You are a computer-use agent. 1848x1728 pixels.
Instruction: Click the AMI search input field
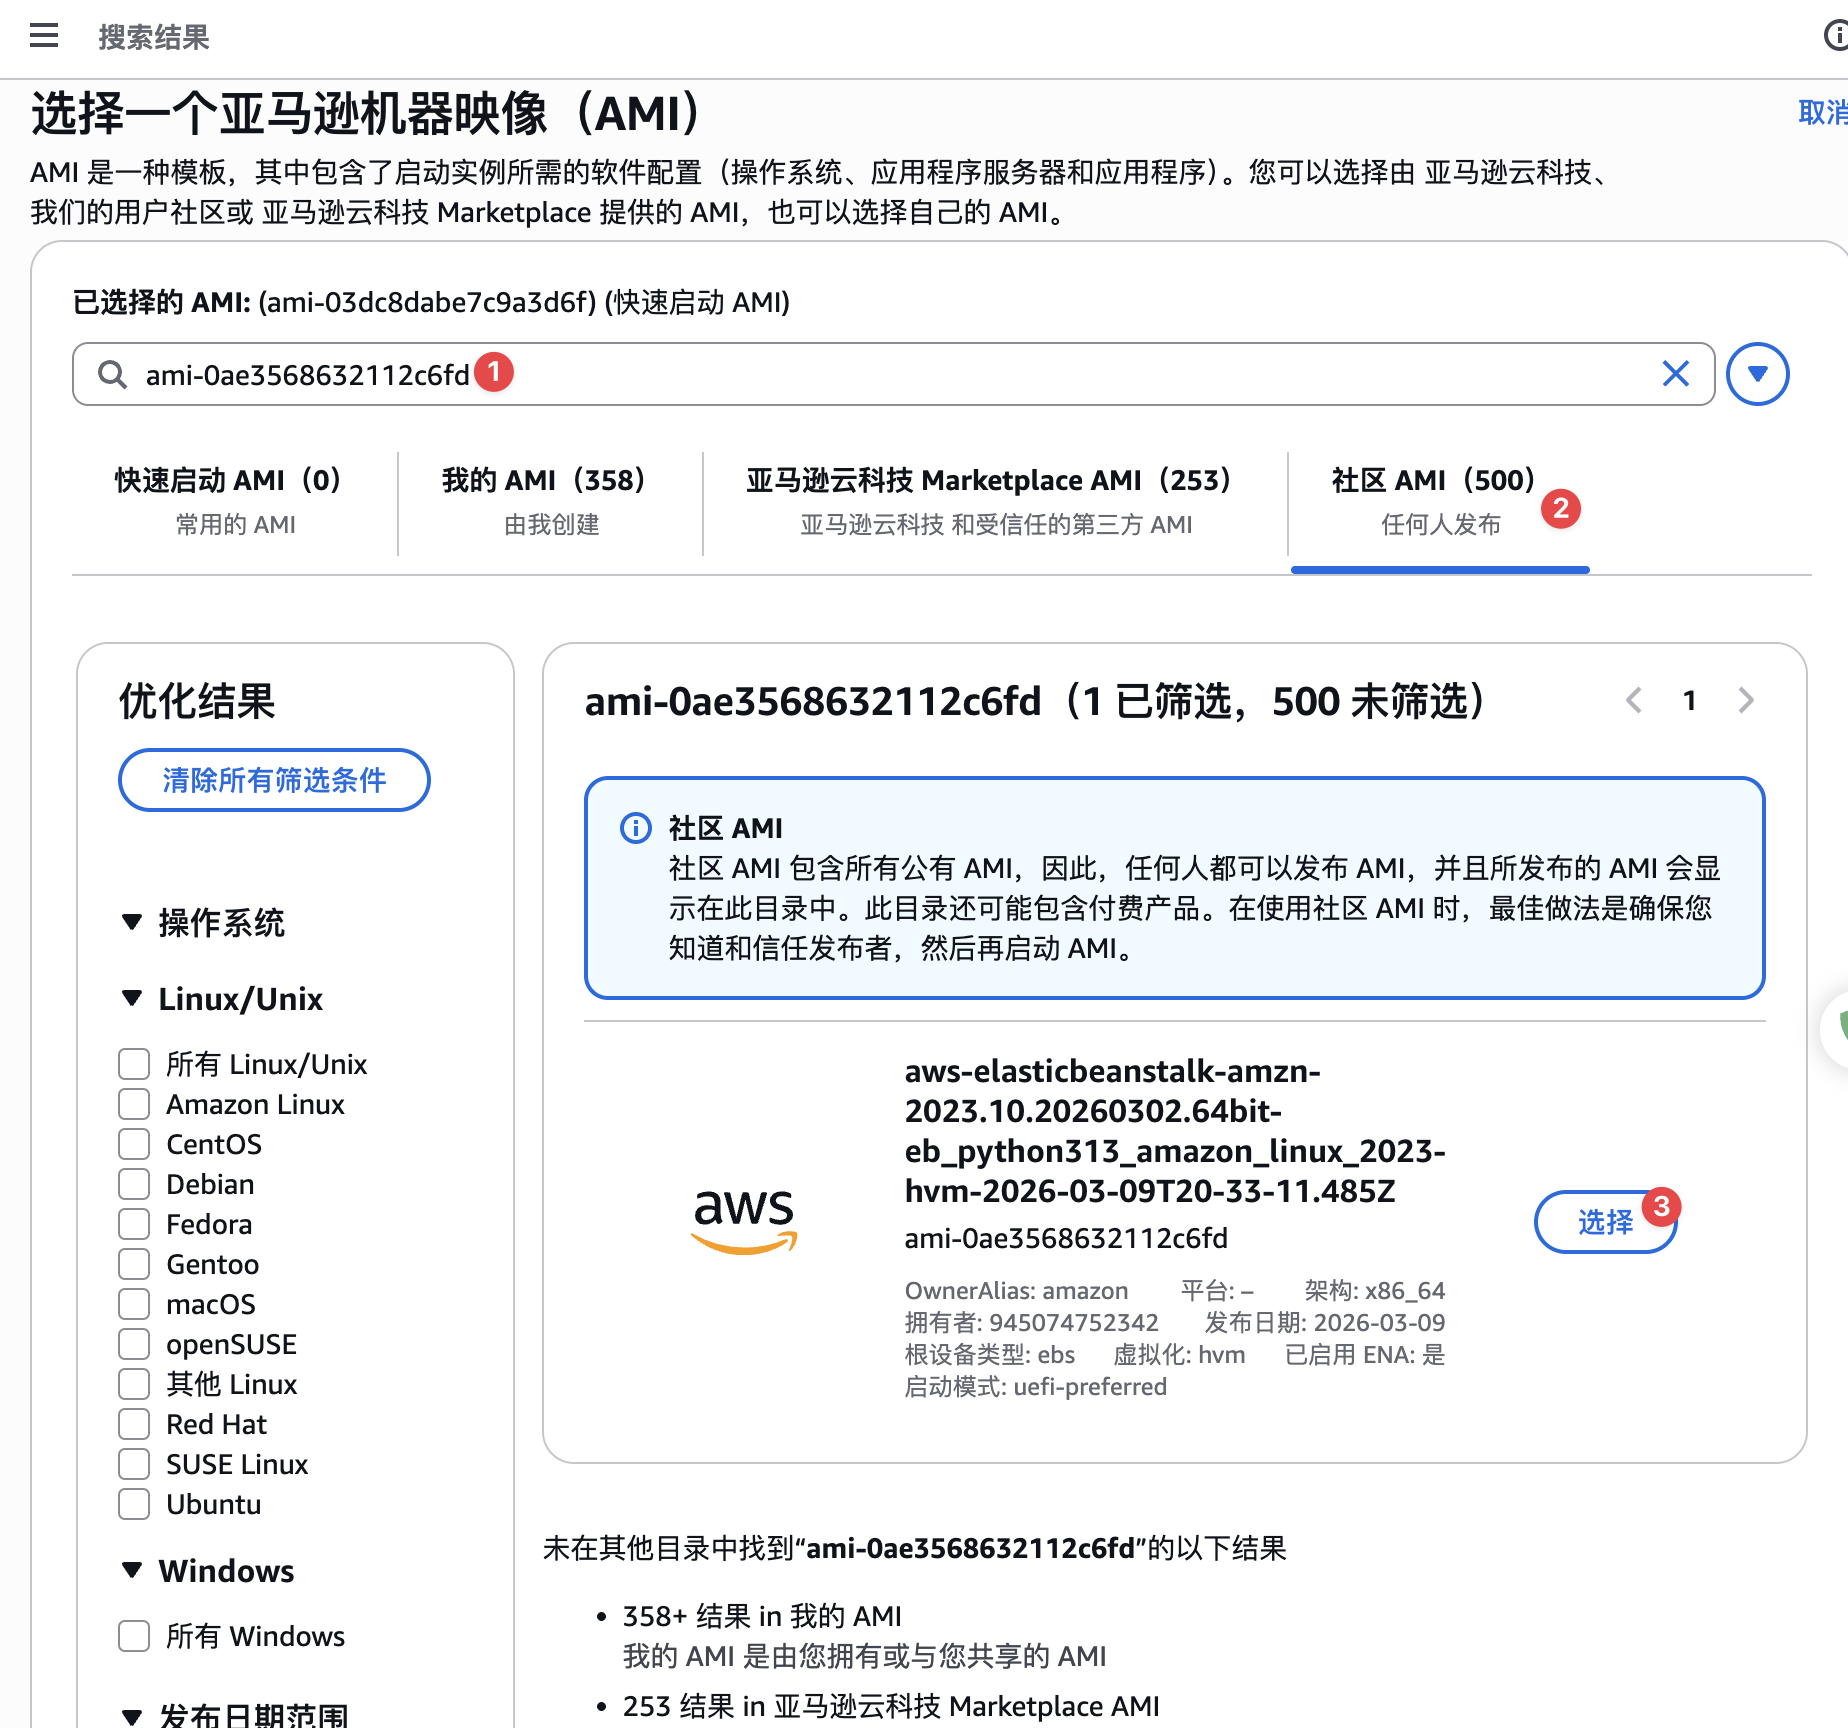pyautogui.click(x=893, y=374)
